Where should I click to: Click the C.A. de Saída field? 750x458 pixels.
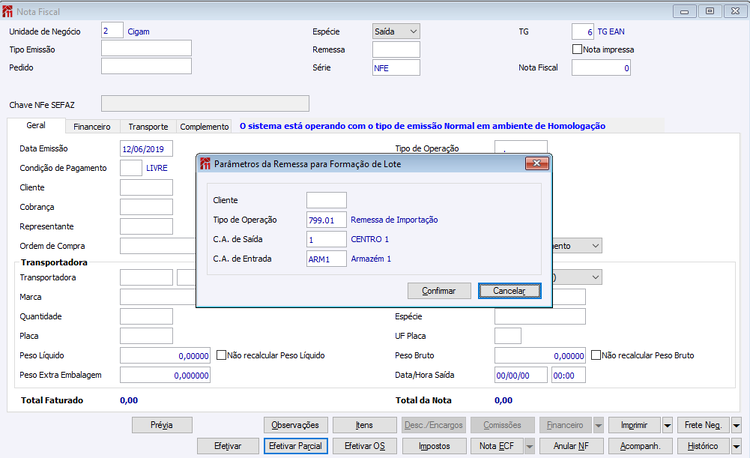click(x=326, y=240)
